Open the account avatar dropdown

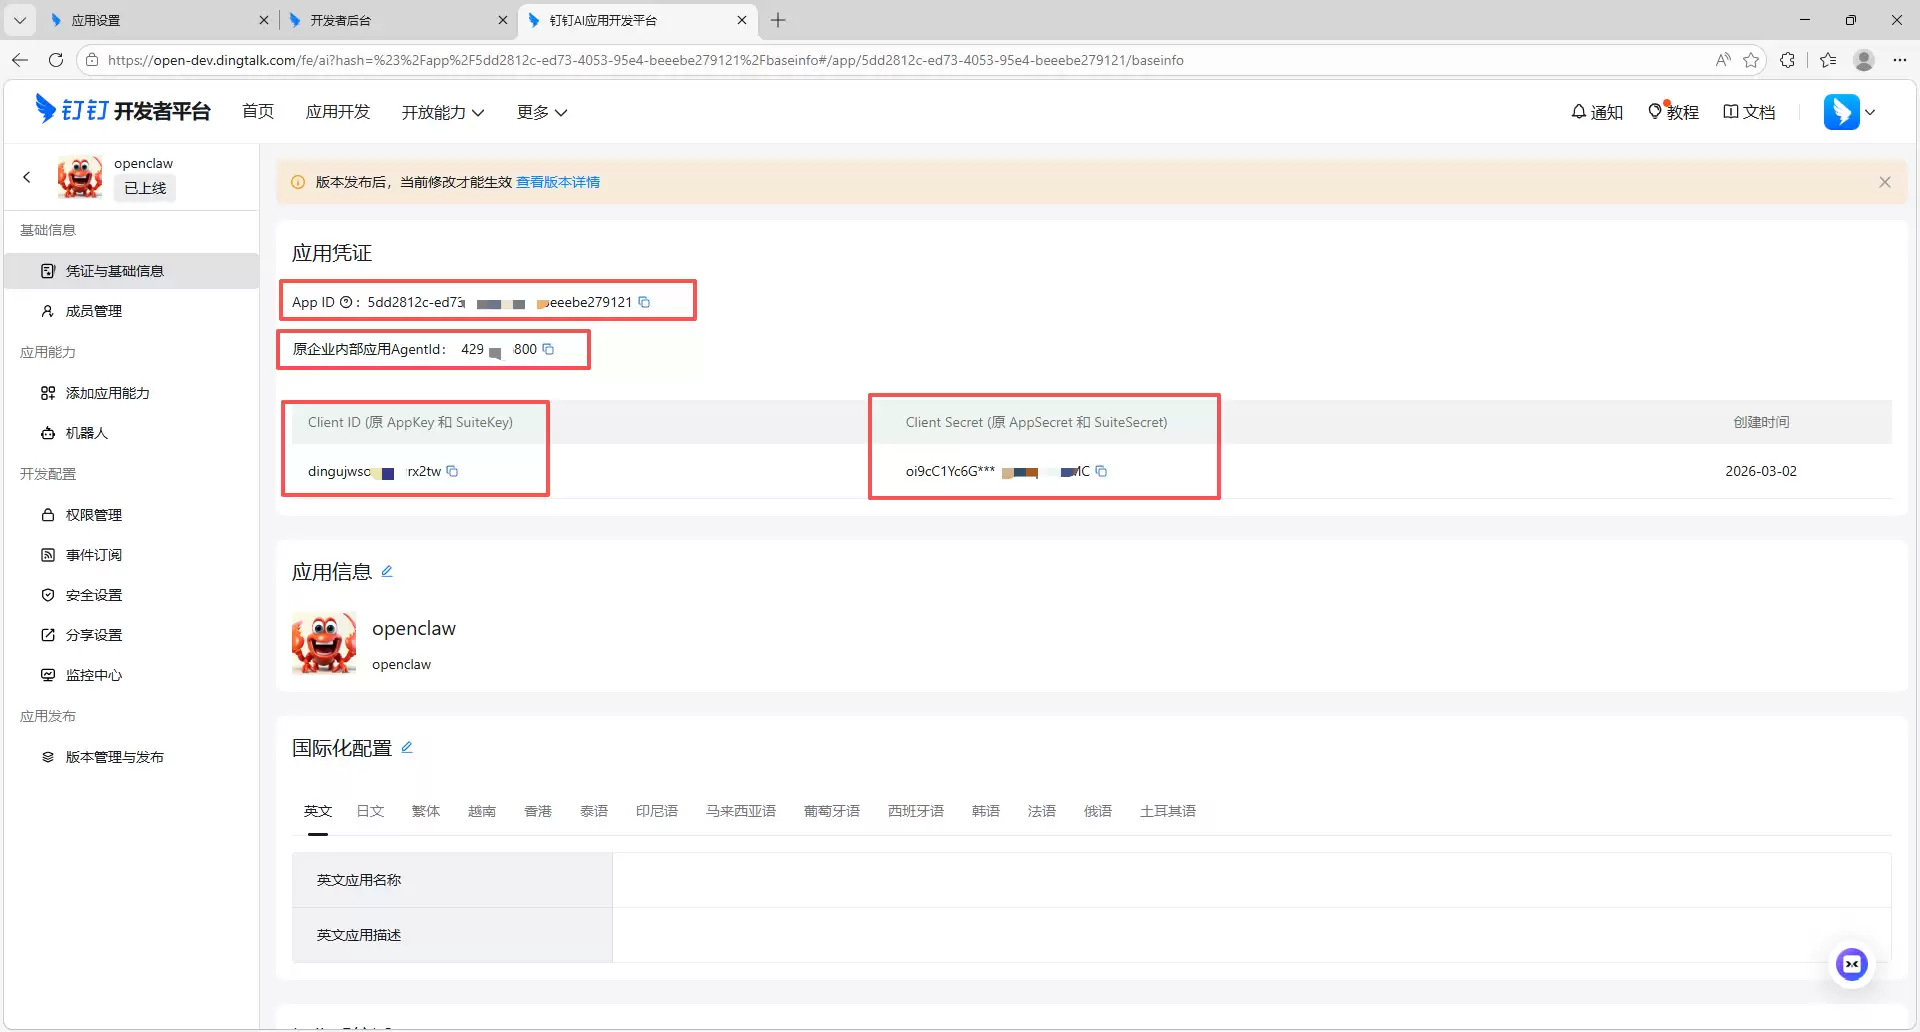(x=1849, y=112)
